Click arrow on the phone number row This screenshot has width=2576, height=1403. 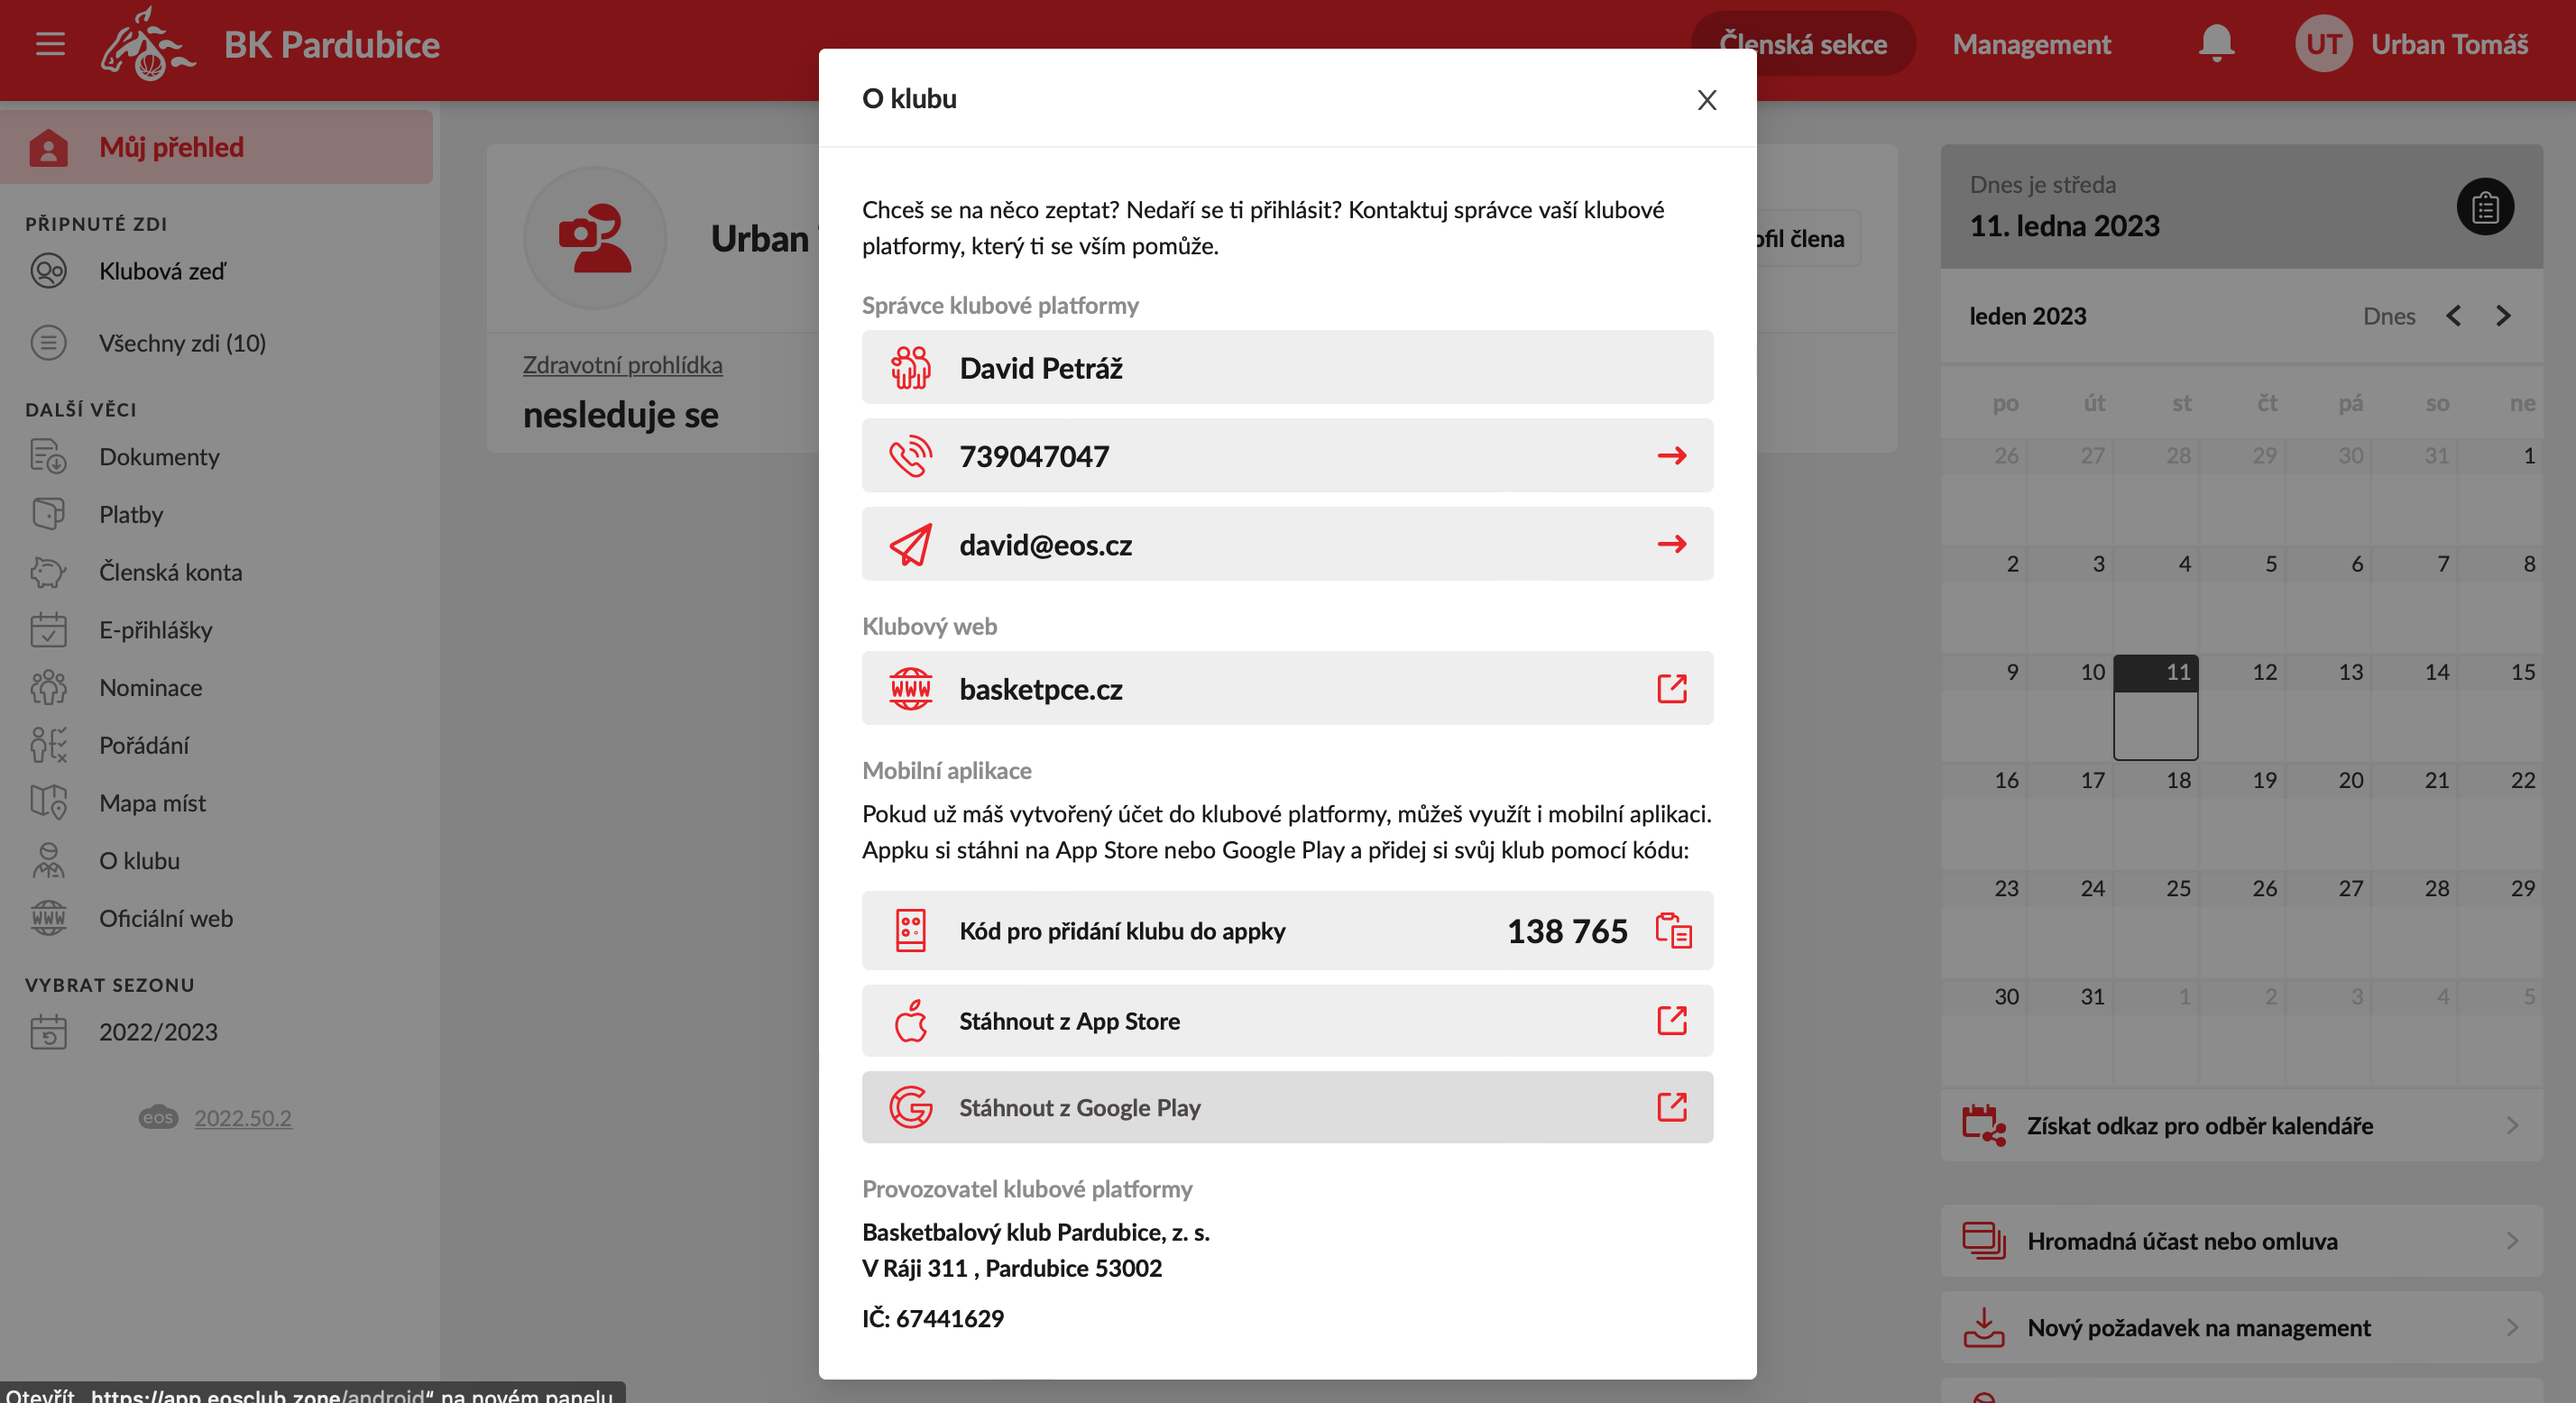(x=1671, y=456)
